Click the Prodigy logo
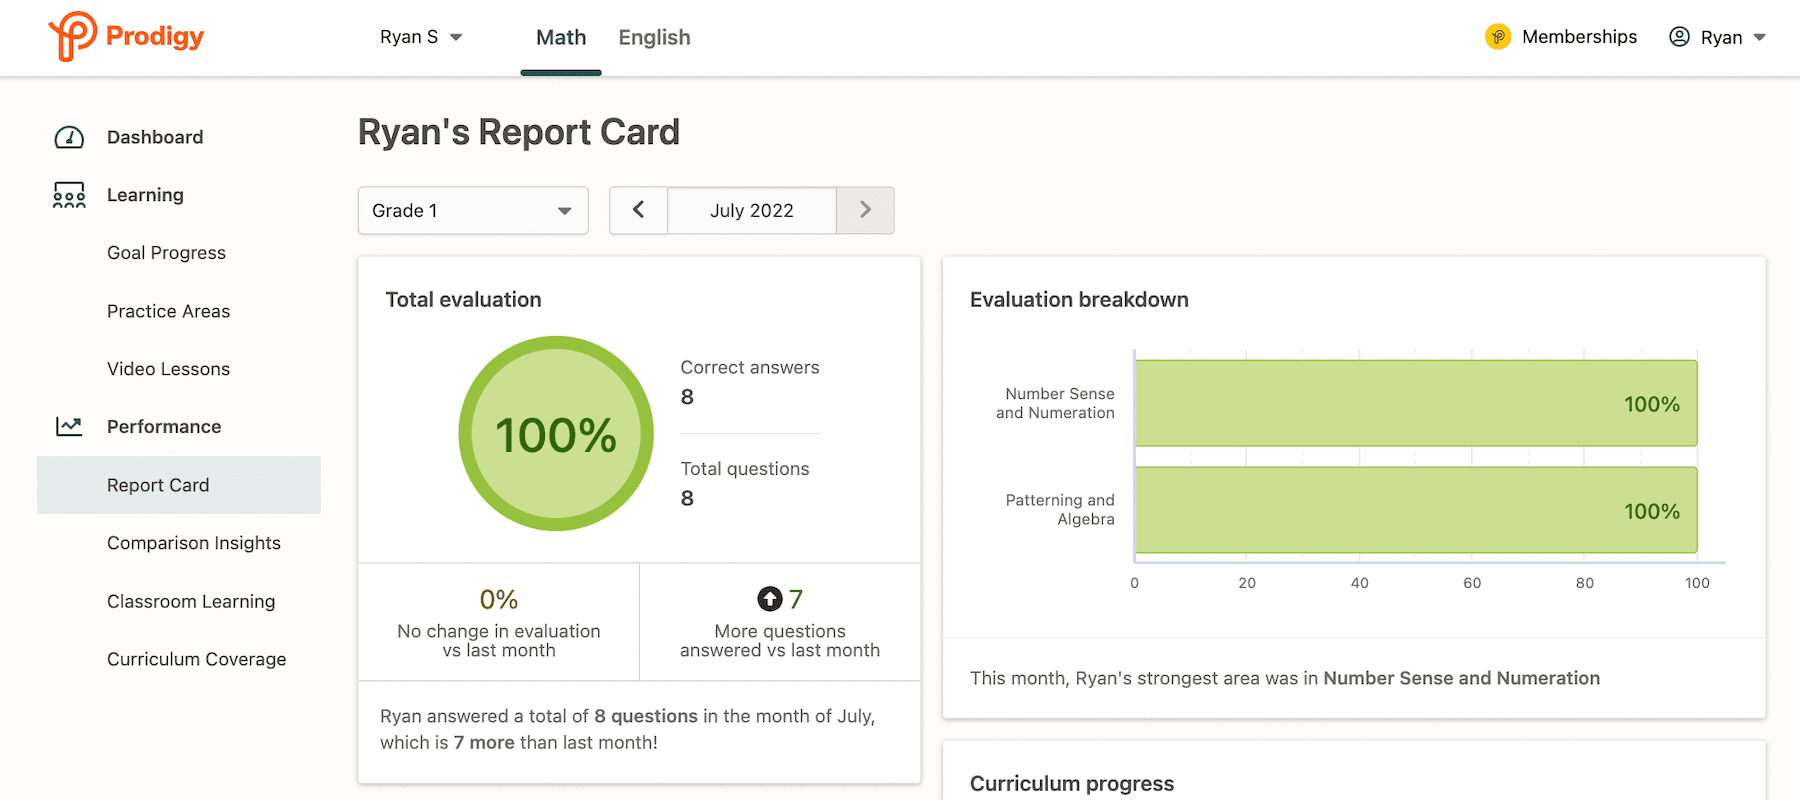This screenshot has height=800, width=1800. coord(125,37)
